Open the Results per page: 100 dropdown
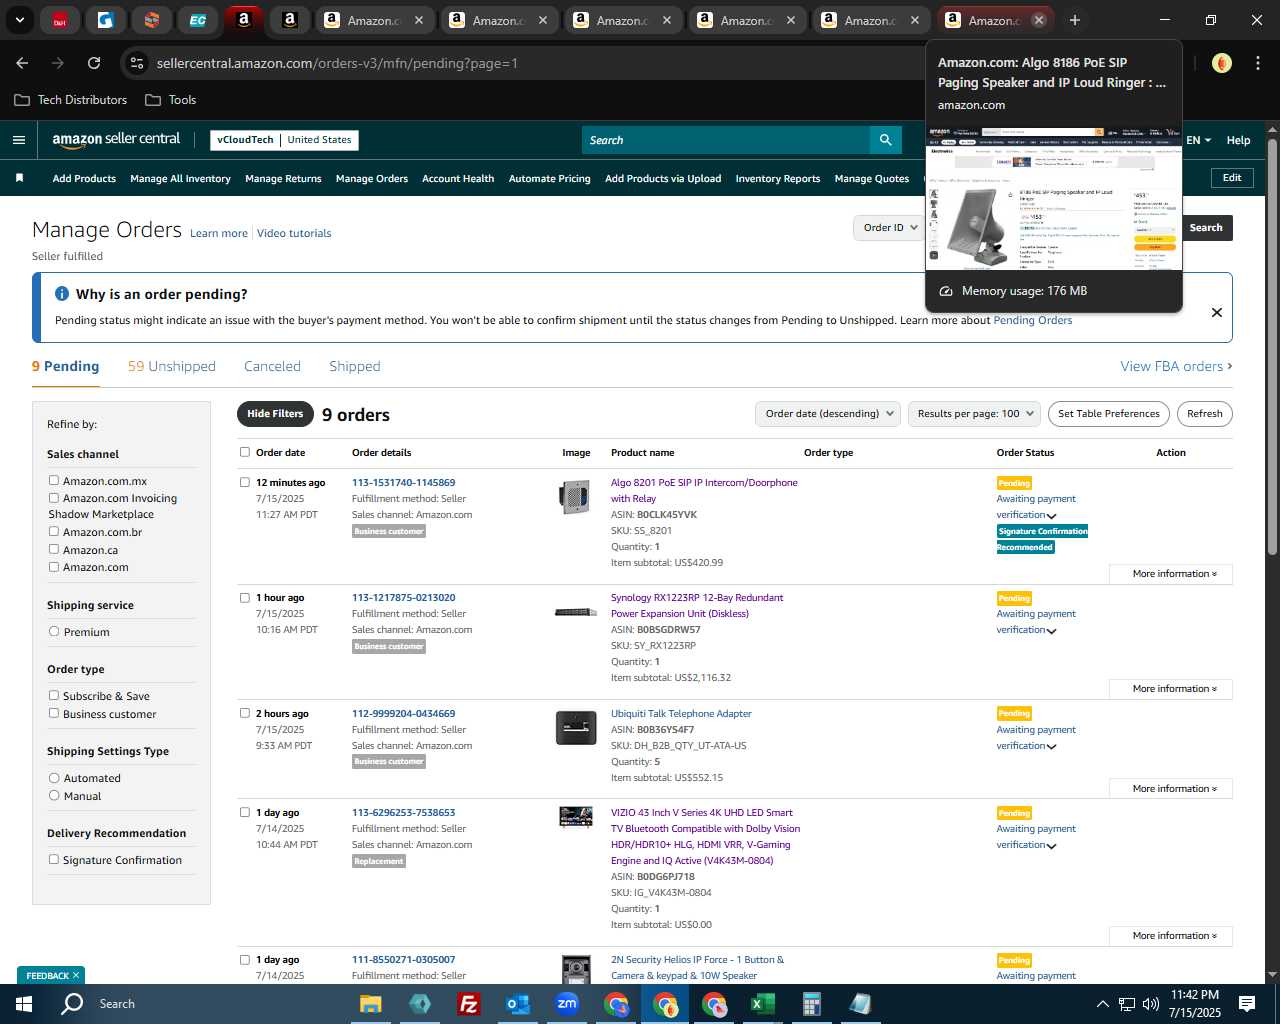The height and width of the screenshot is (1024, 1280). (x=974, y=414)
